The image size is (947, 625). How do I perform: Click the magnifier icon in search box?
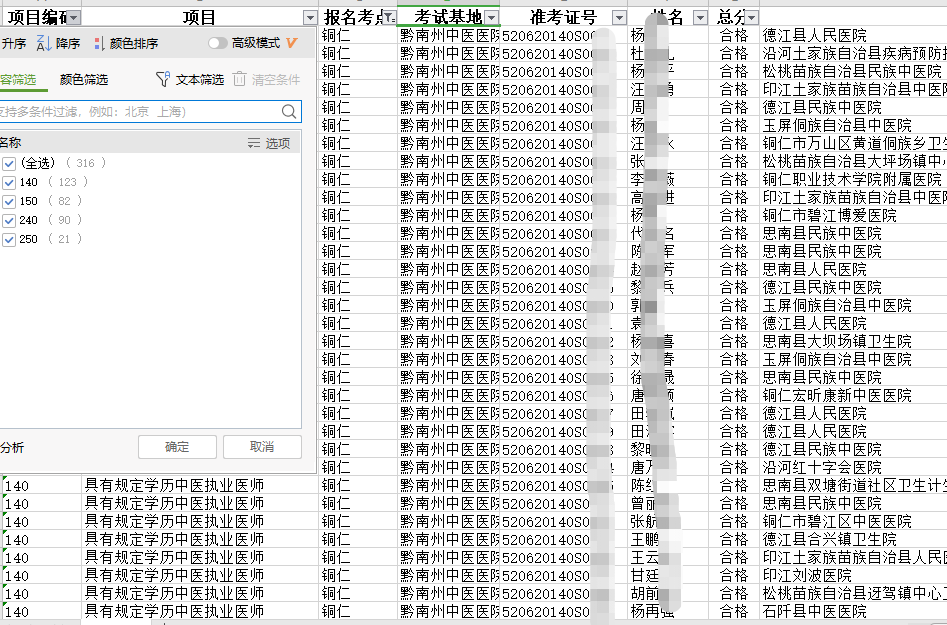289,112
